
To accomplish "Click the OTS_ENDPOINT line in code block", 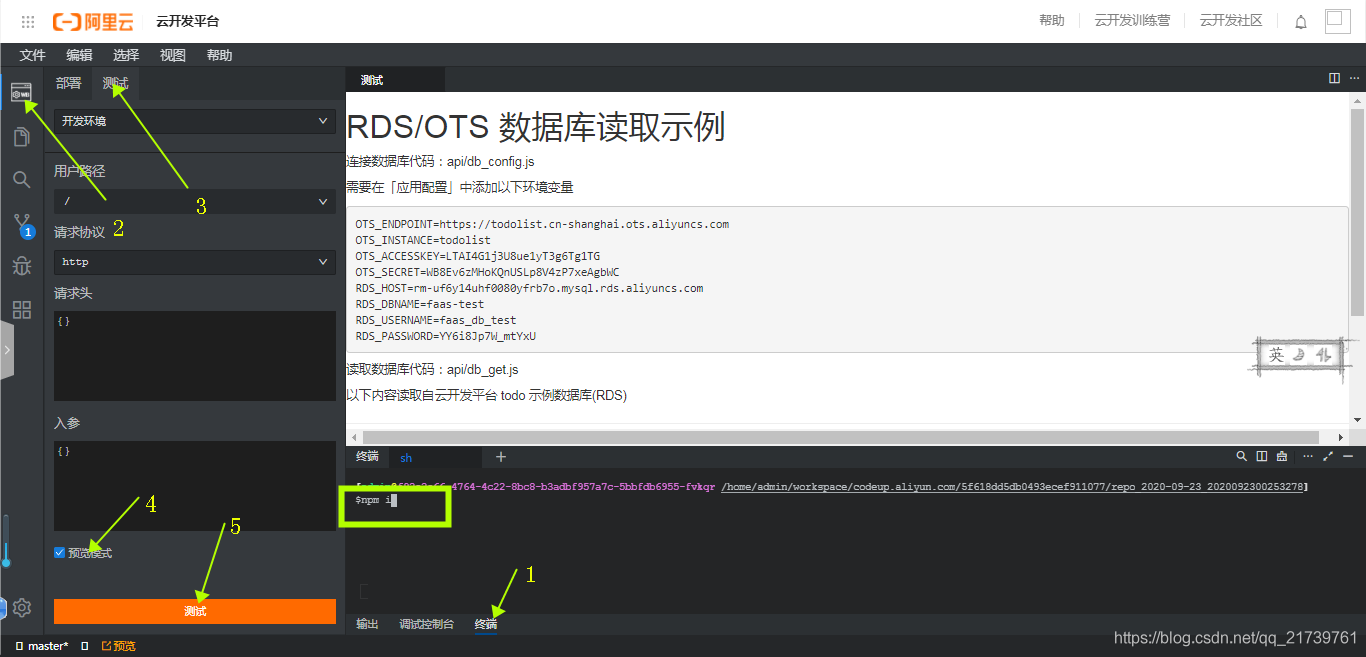I will coord(542,224).
